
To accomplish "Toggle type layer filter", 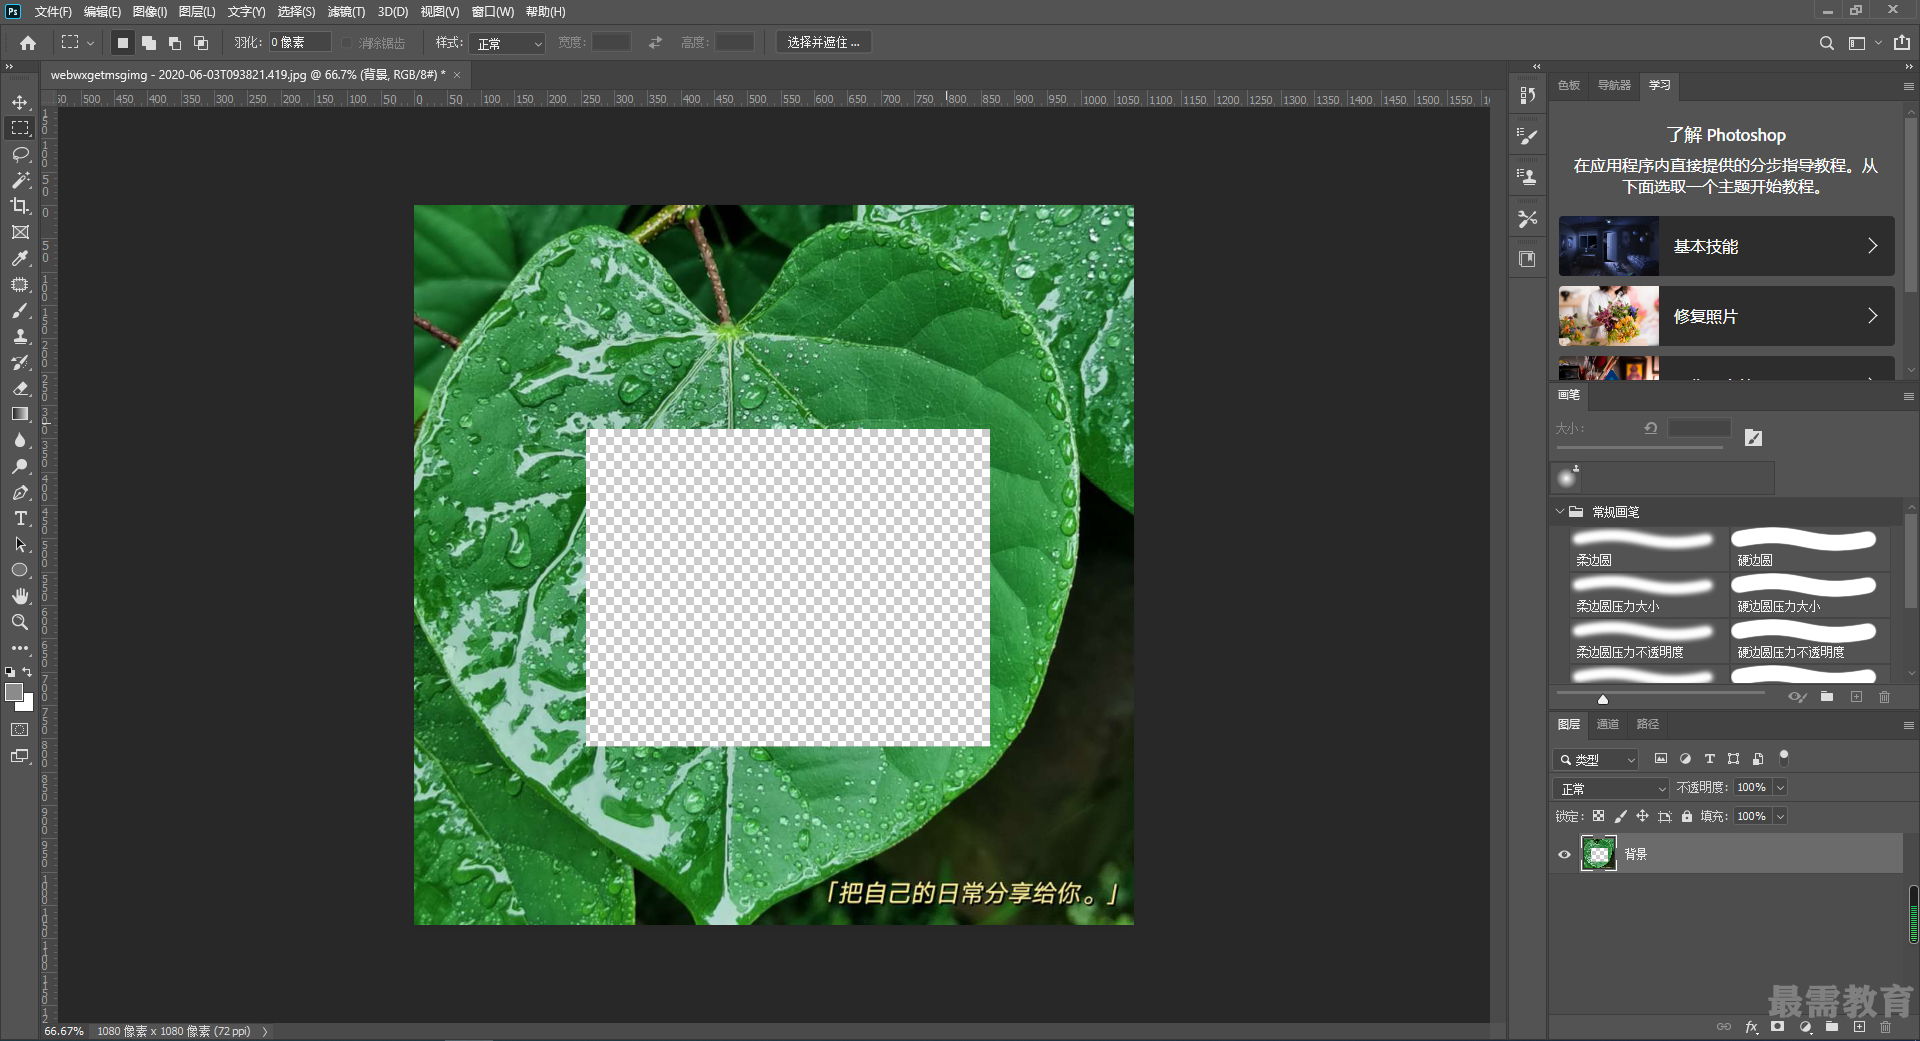I will tap(1709, 759).
